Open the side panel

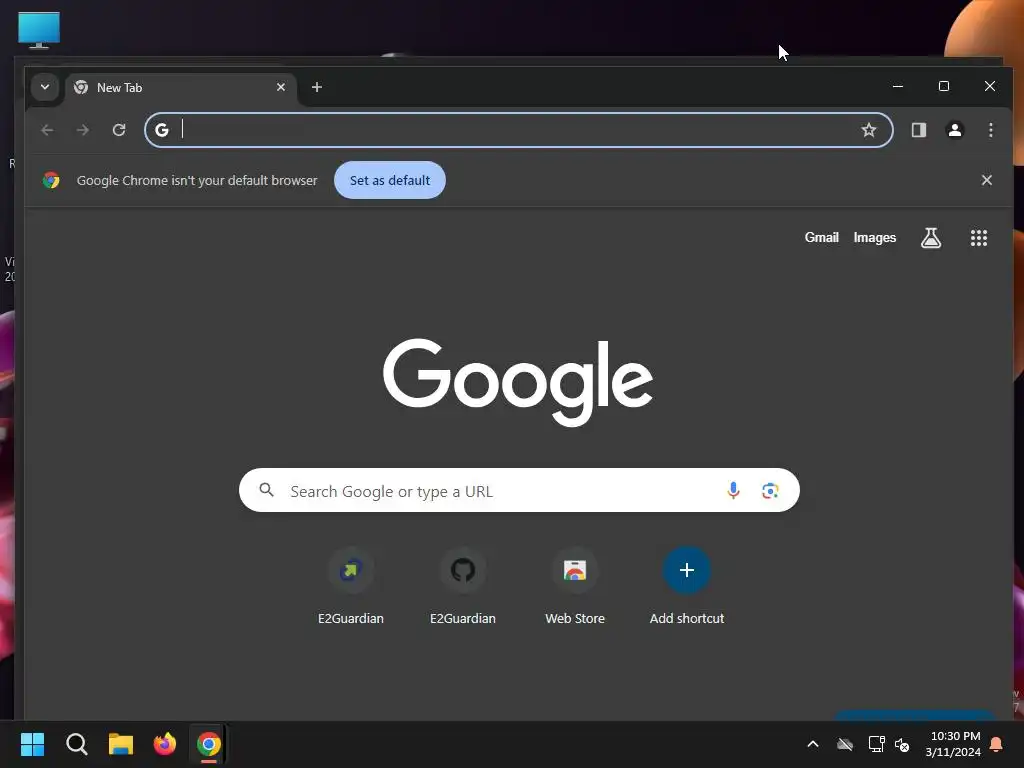(919, 130)
